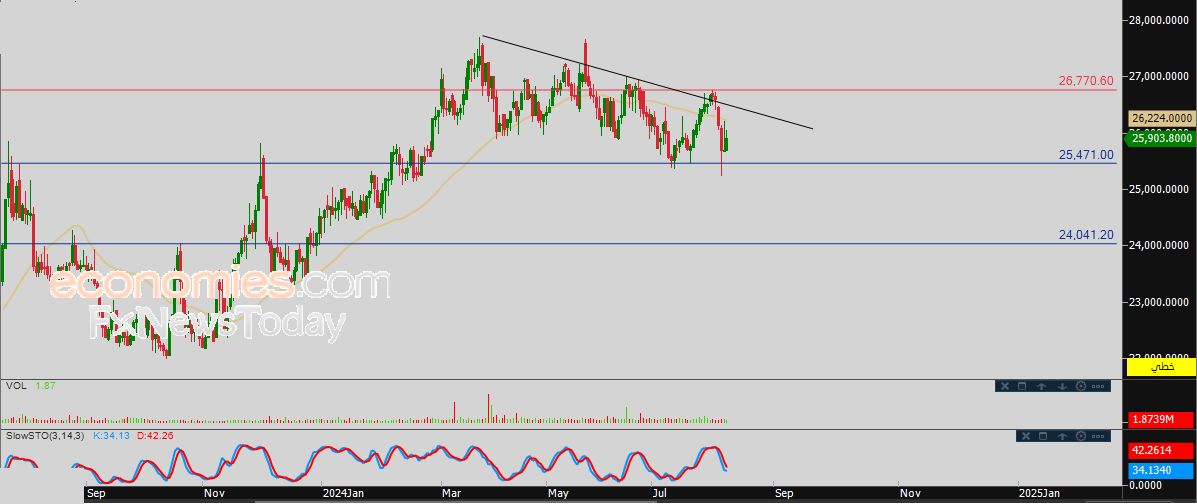
Task: Select the SlowSTO(3,14,3) indicator title
Action: click(46, 435)
